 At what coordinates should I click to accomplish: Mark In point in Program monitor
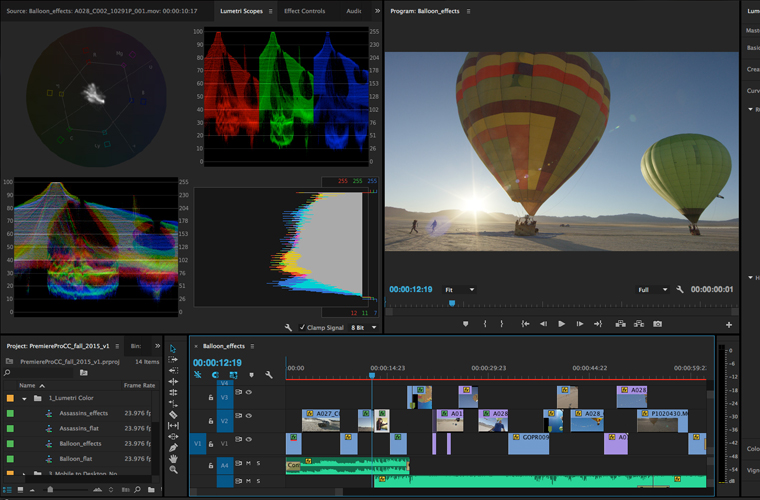pos(485,324)
